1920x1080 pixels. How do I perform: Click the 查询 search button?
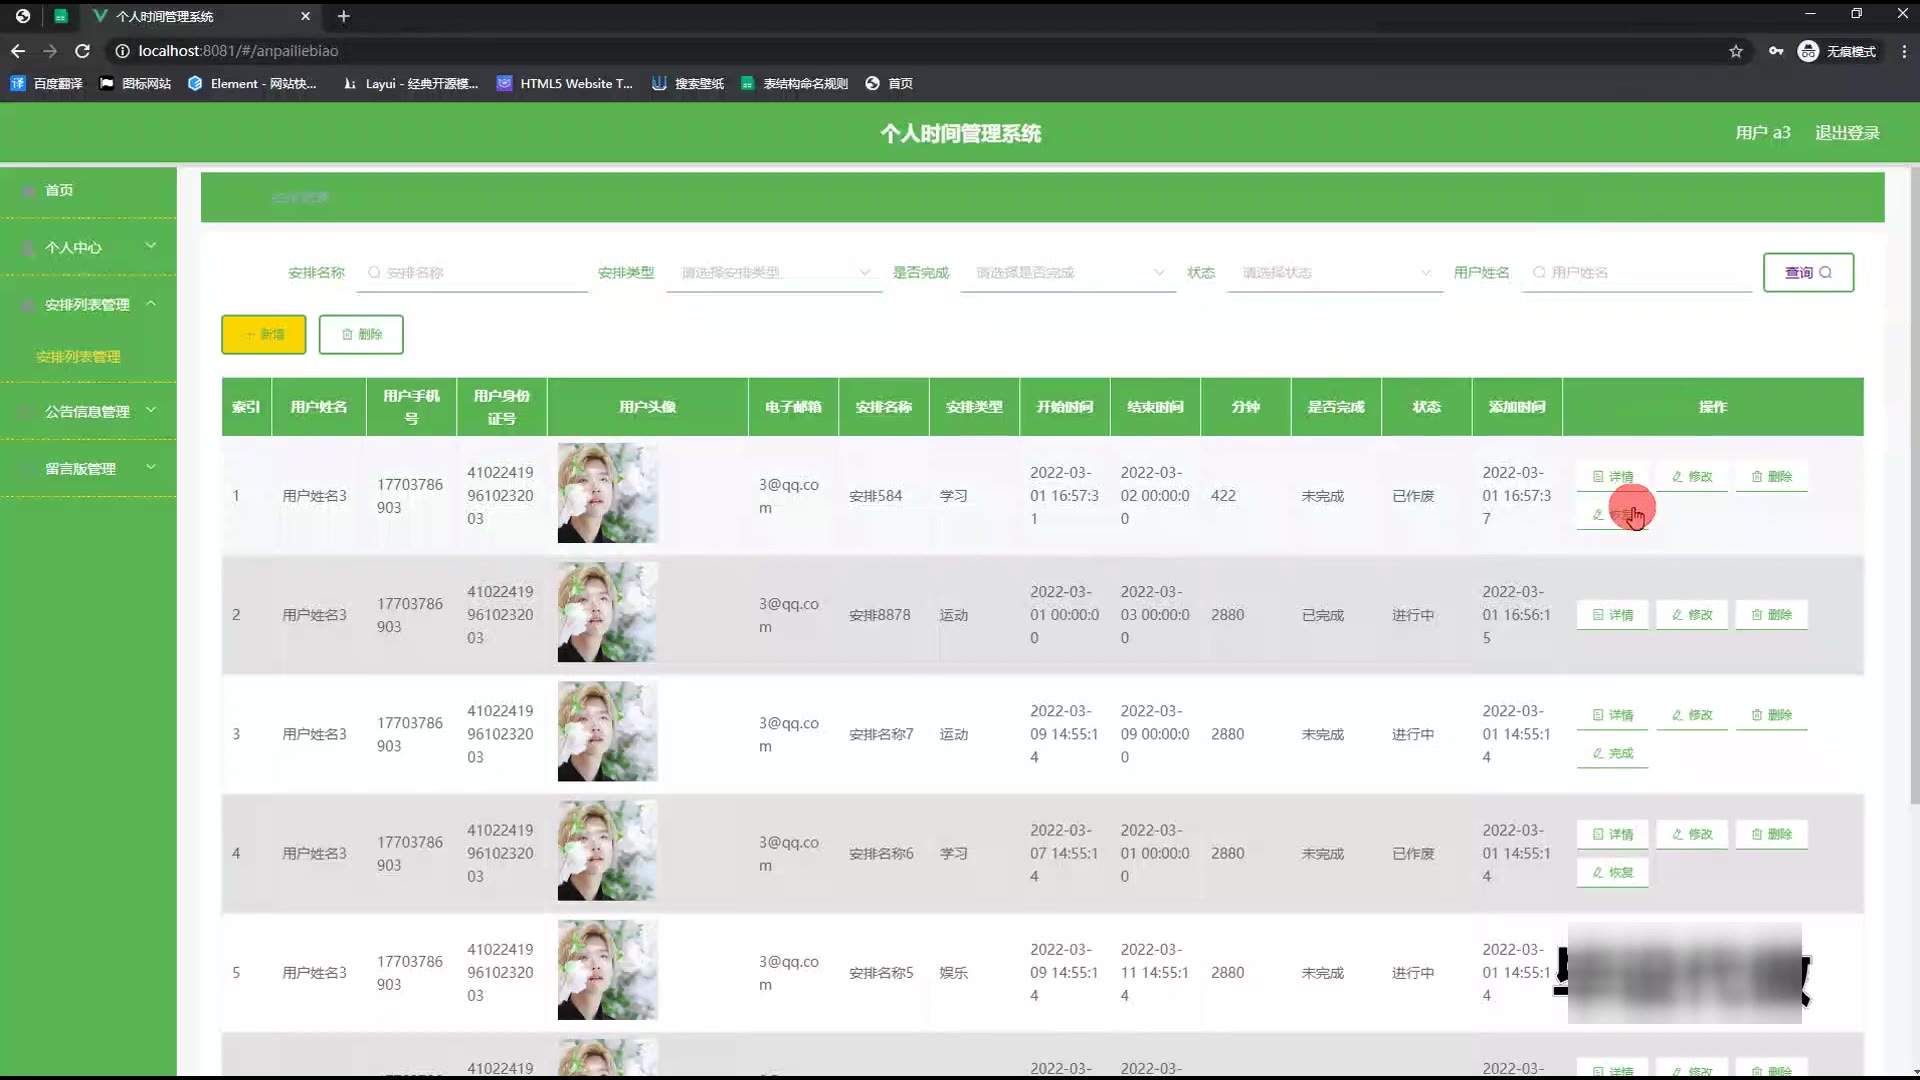point(1807,272)
